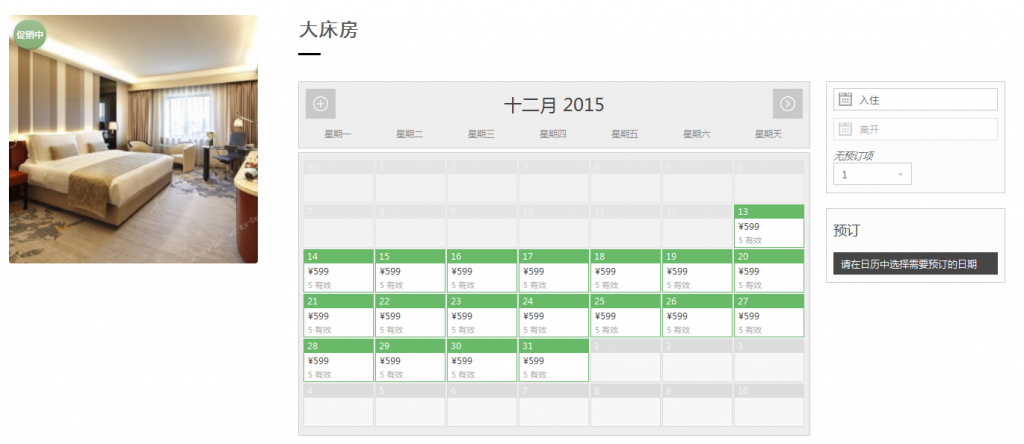Click the 促销中 promotion badge

pyautogui.click(x=30, y=33)
